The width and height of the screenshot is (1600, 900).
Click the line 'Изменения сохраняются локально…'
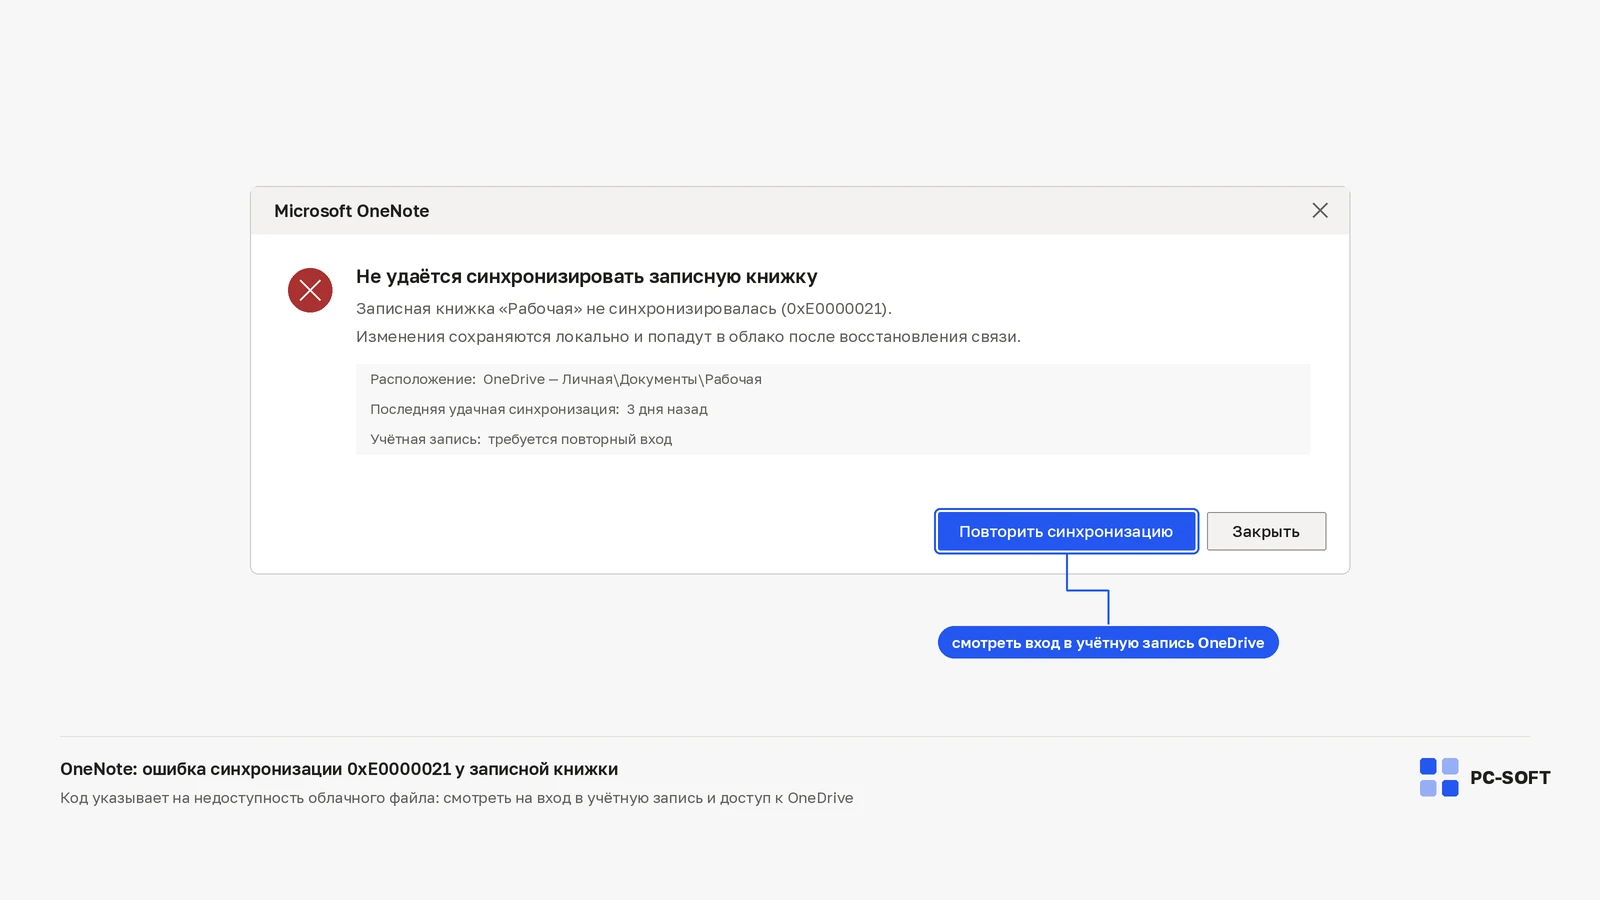pos(688,337)
